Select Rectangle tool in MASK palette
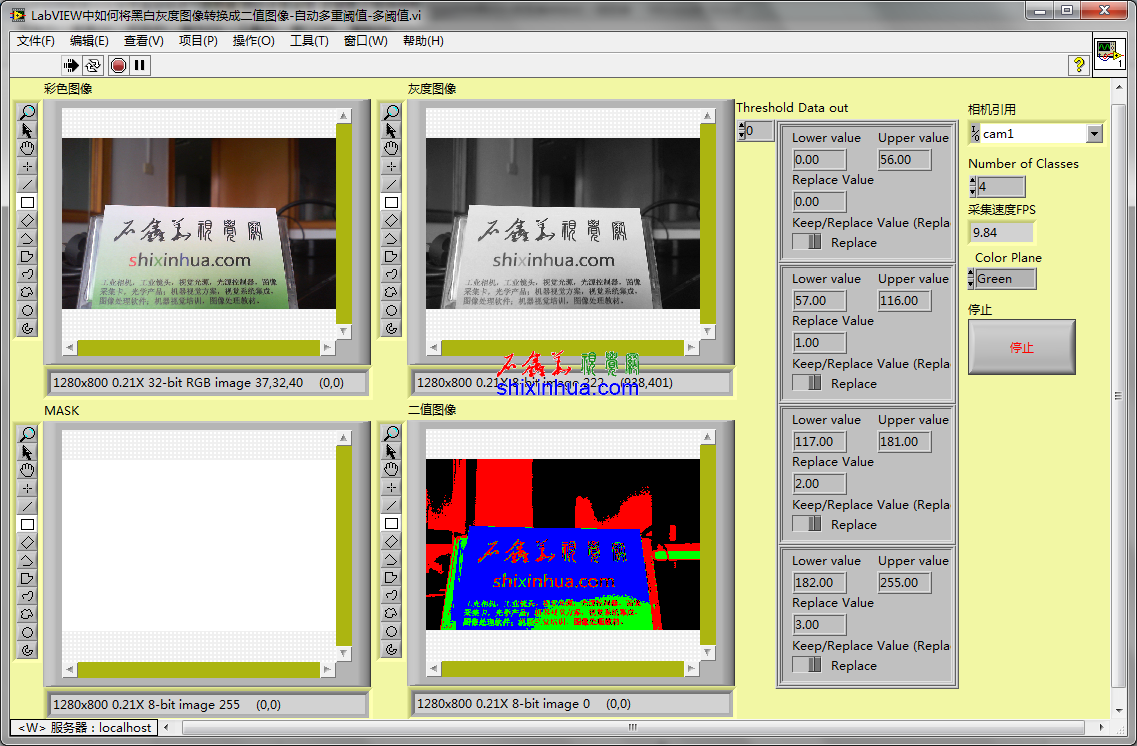1137x746 pixels. tap(28, 524)
